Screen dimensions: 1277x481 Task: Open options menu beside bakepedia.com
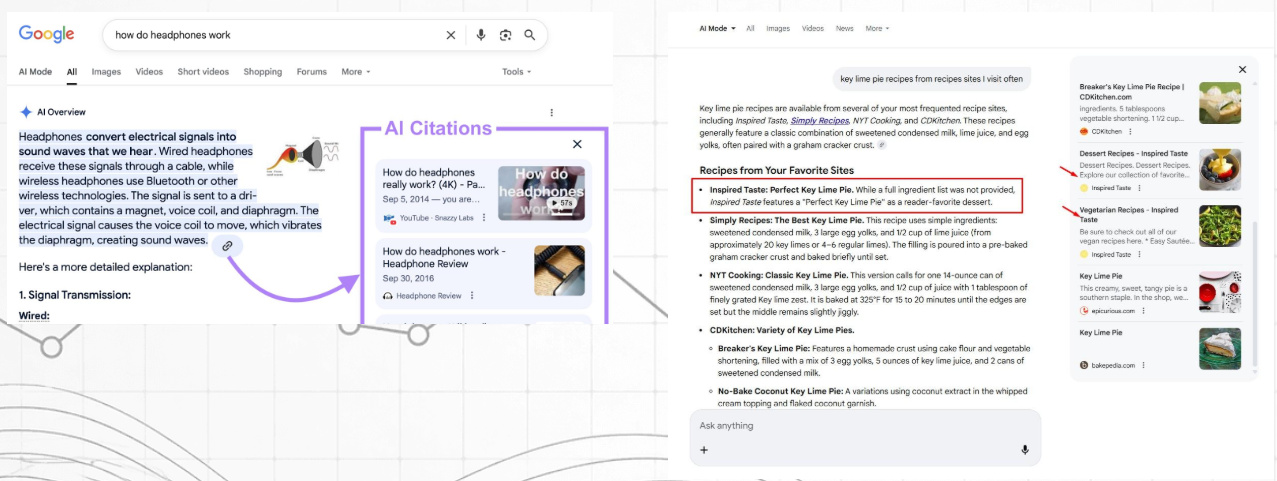click(1143, 365)
